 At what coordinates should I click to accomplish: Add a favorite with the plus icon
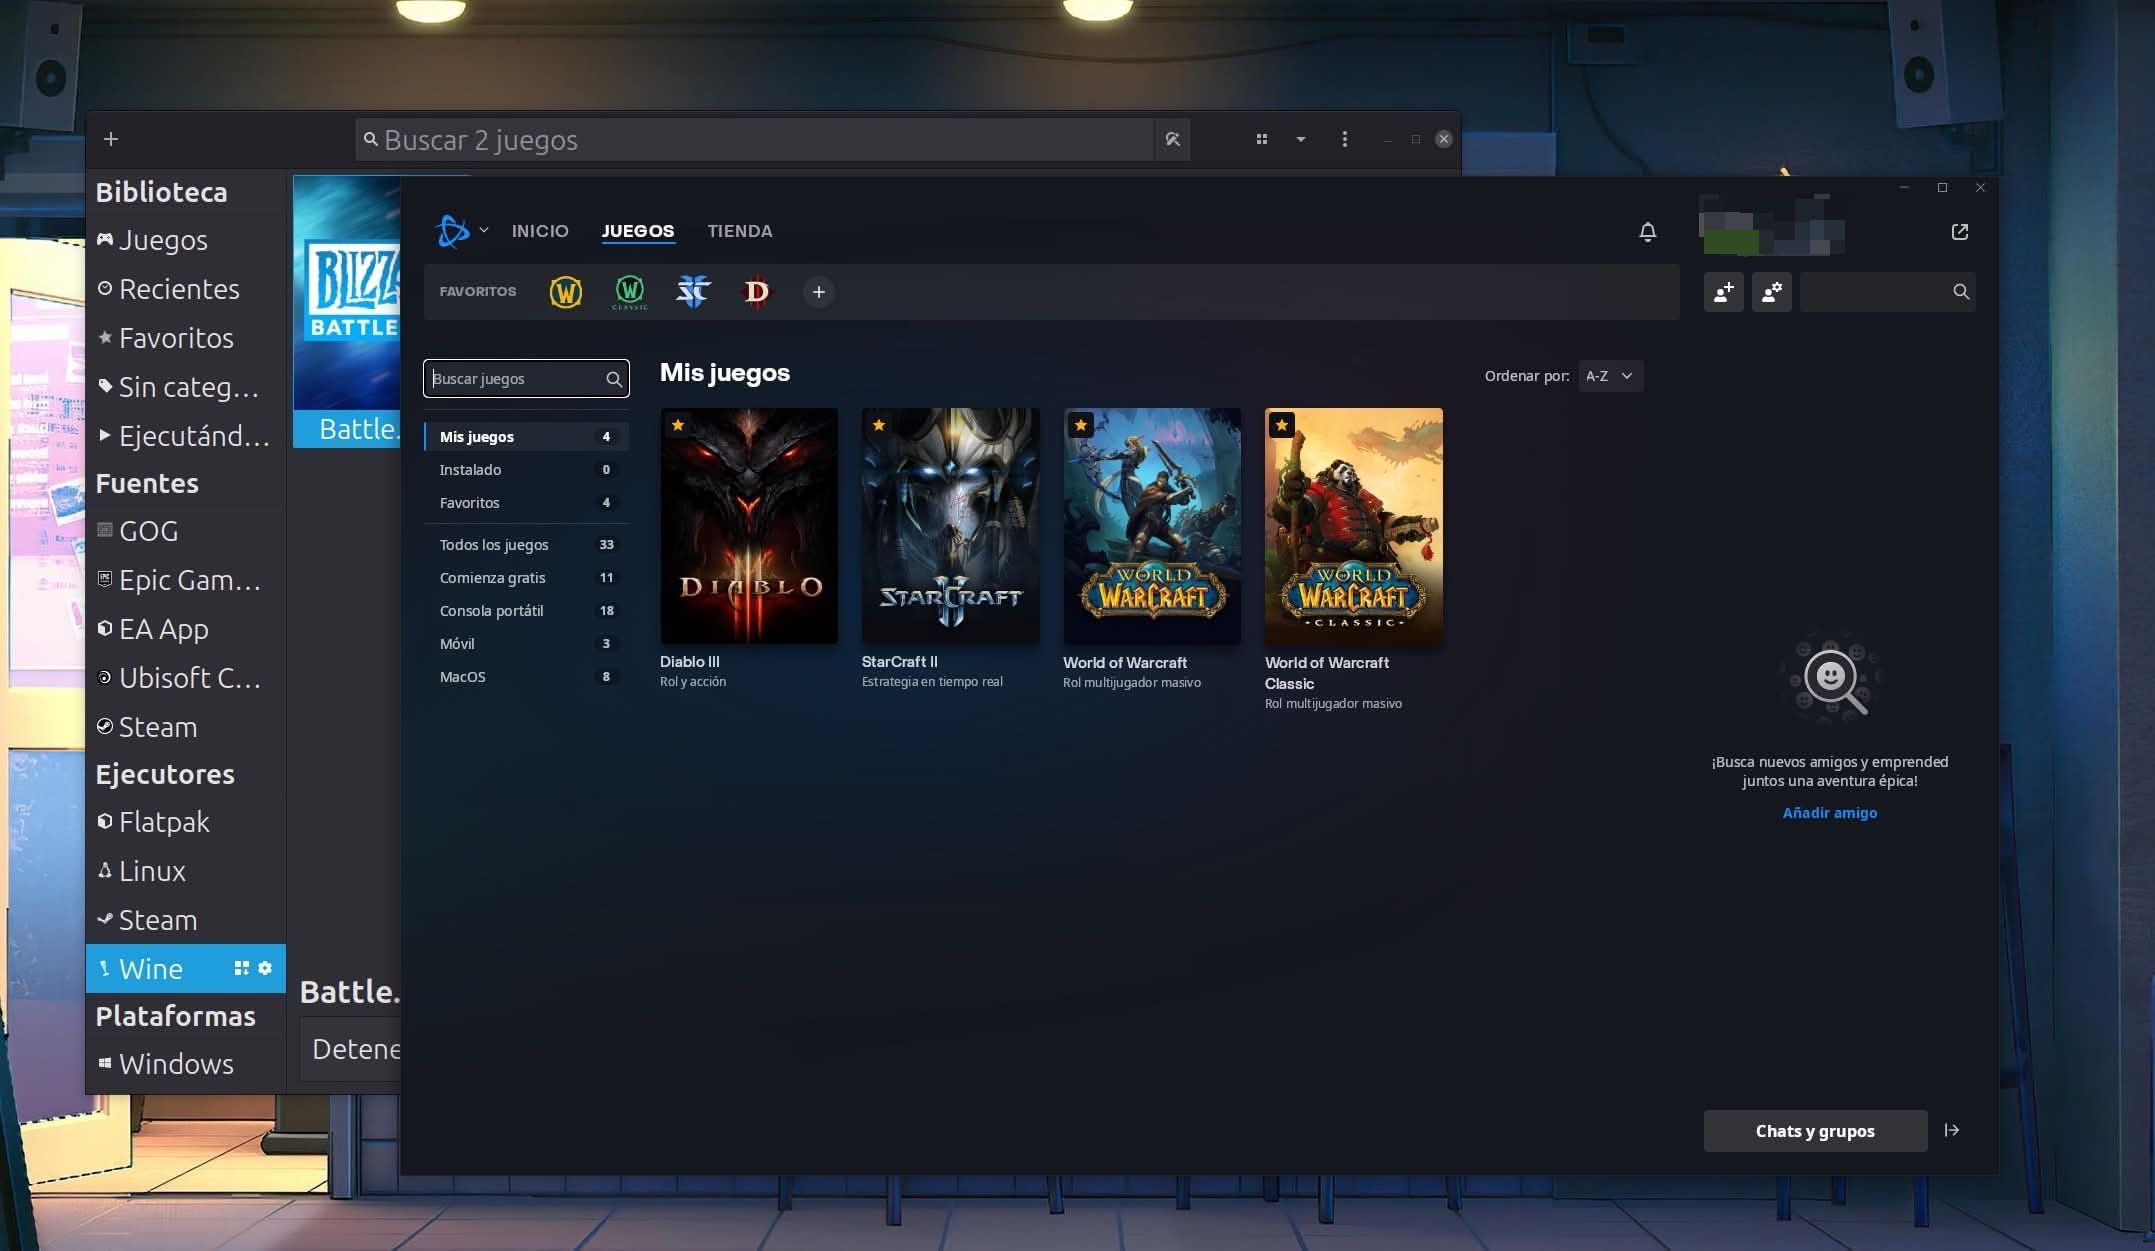818,292
